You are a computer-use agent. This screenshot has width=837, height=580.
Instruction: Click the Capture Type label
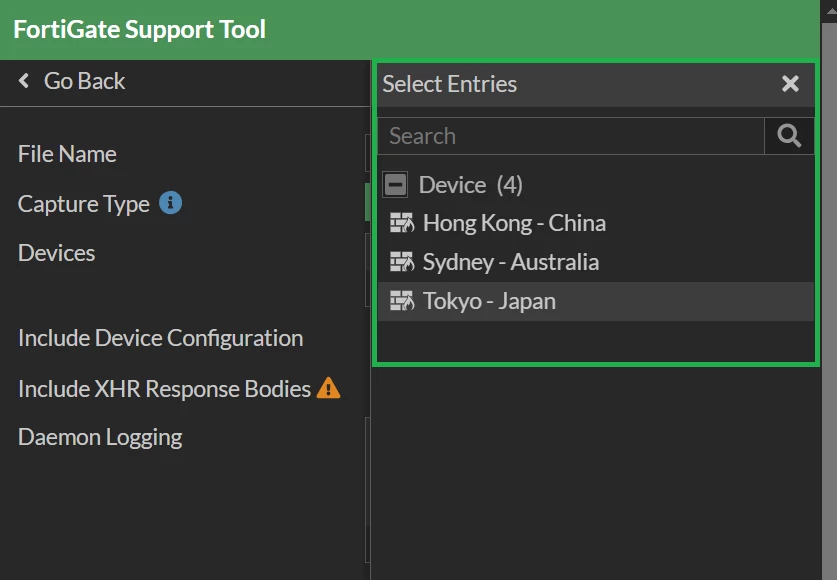(x=84, y=204)
